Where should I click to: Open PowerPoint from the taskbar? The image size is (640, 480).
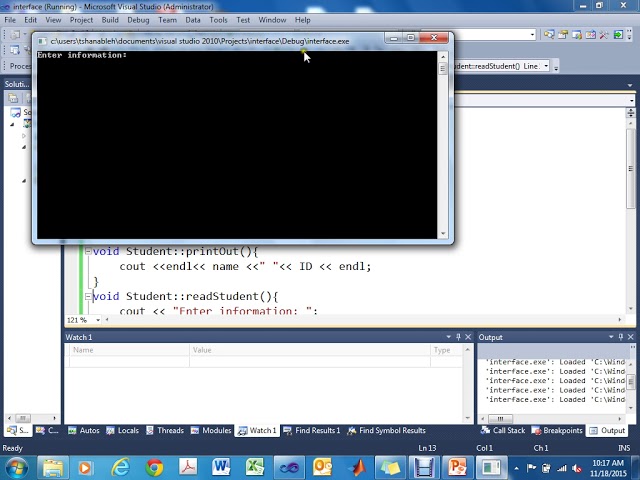[458, 467]
